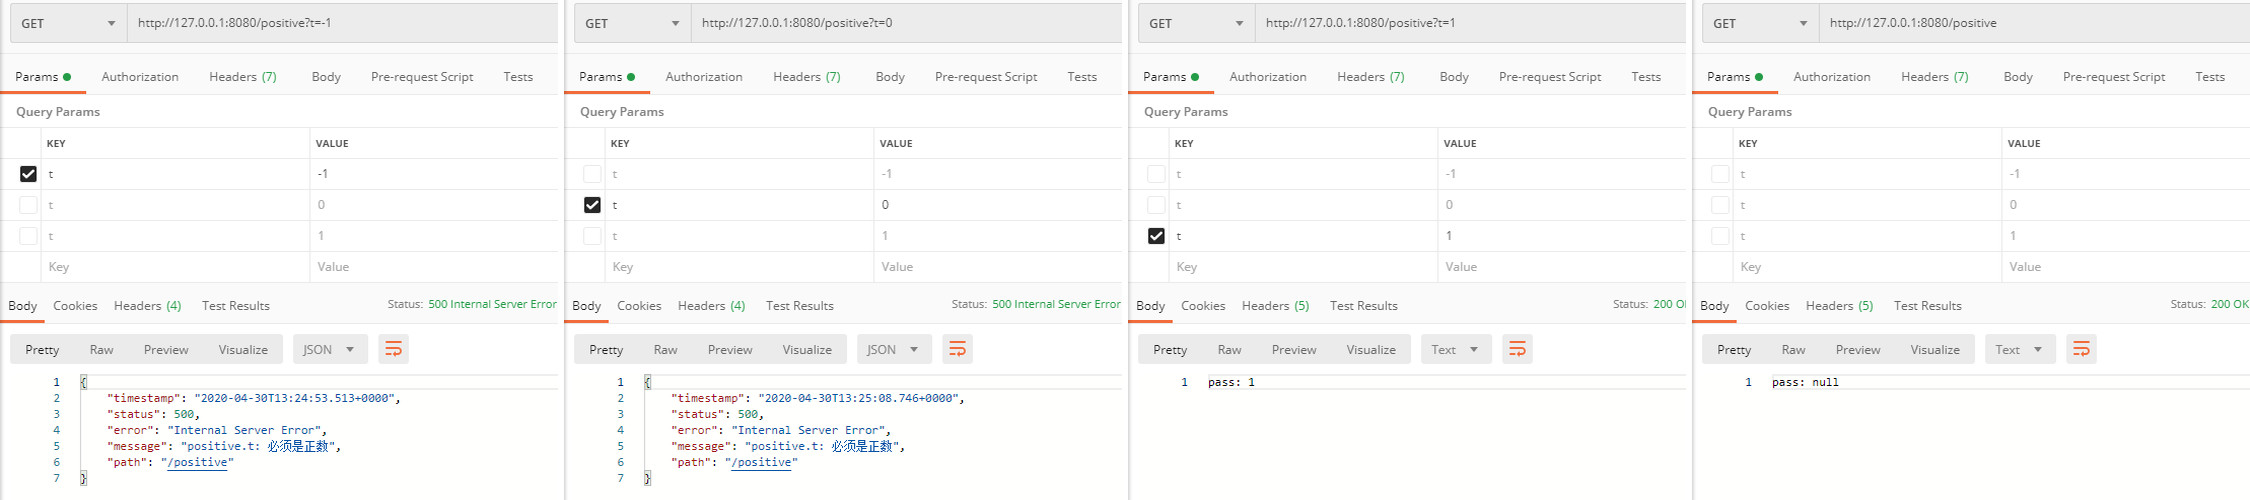Viewport: 2250px width, 500px height.
Task: Open the JSON format dropdown in the t=0 response
Action: pyautogui.click(x=891, y=349)
